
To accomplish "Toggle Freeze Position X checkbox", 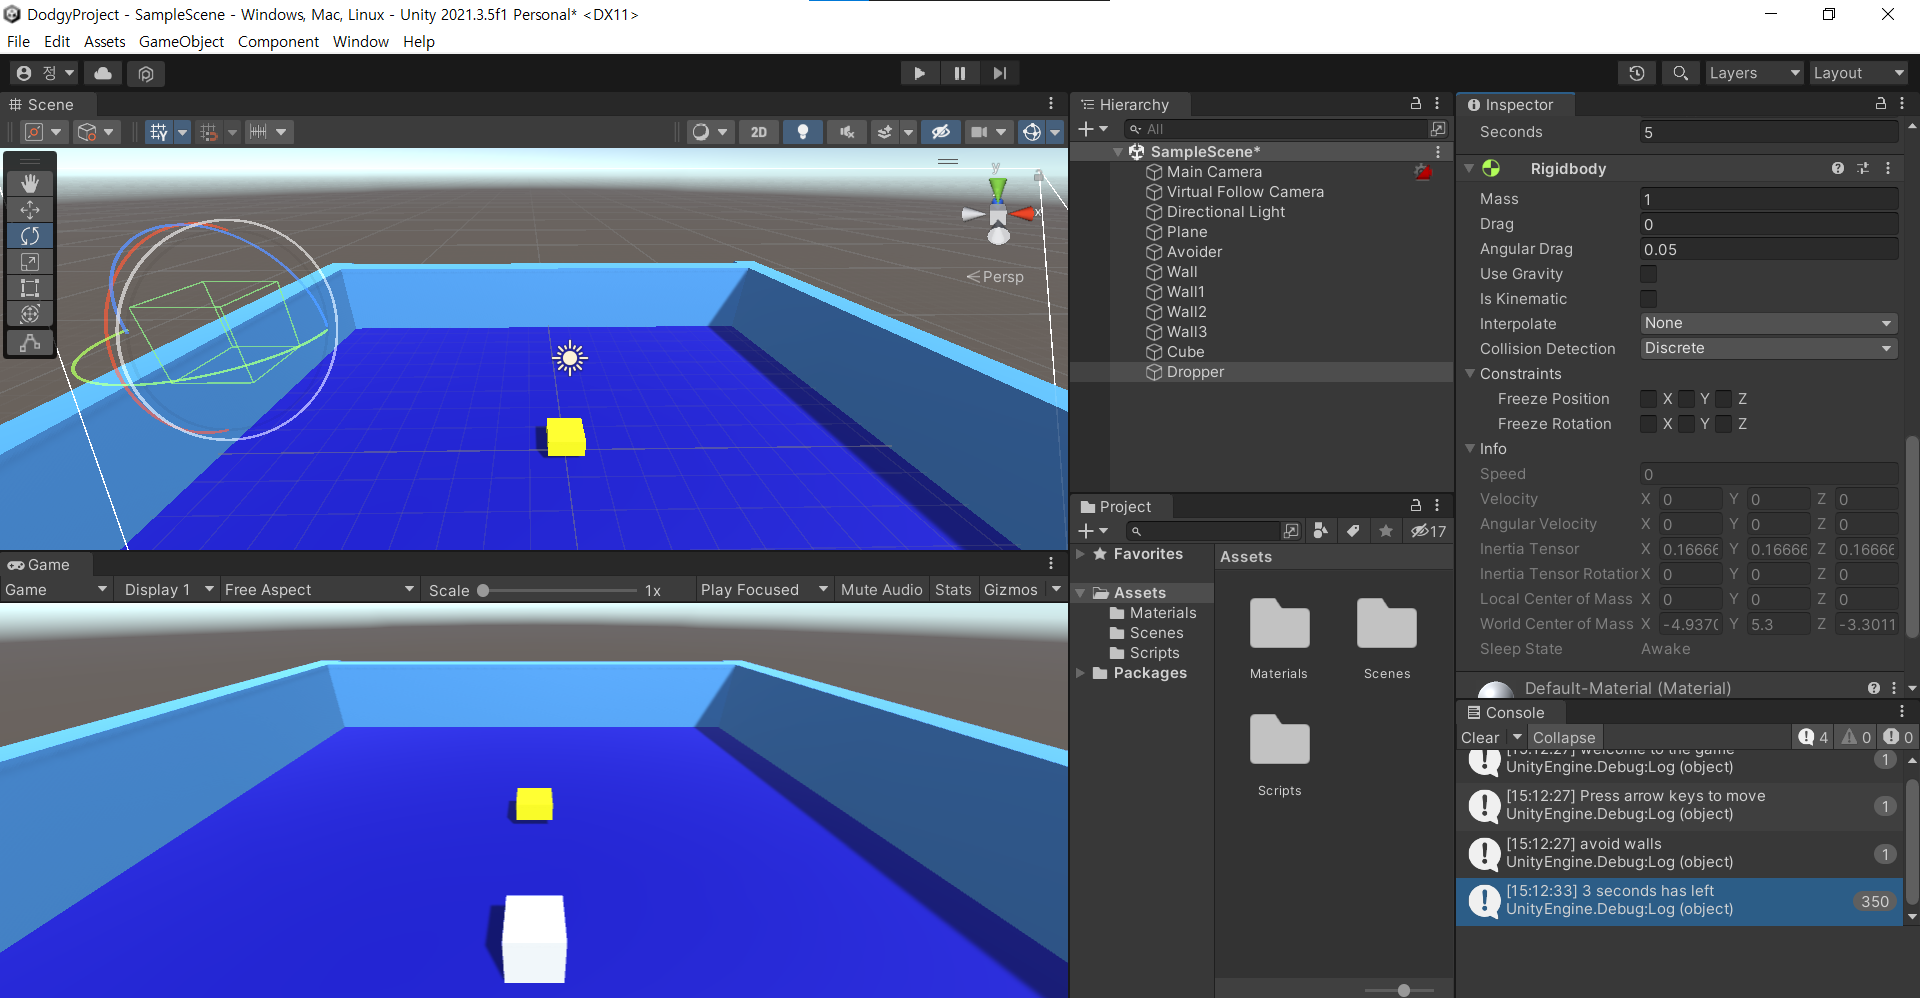I will point(1648,399).
